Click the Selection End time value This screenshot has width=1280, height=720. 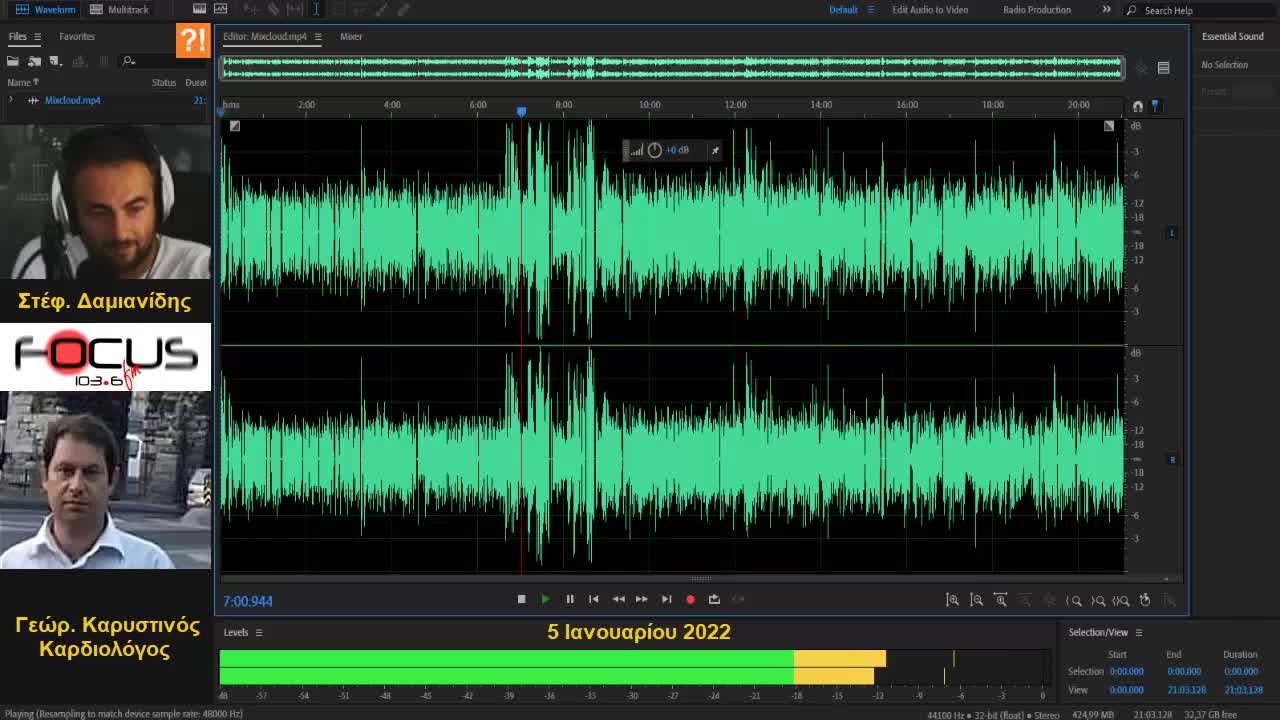(1184, 672)
